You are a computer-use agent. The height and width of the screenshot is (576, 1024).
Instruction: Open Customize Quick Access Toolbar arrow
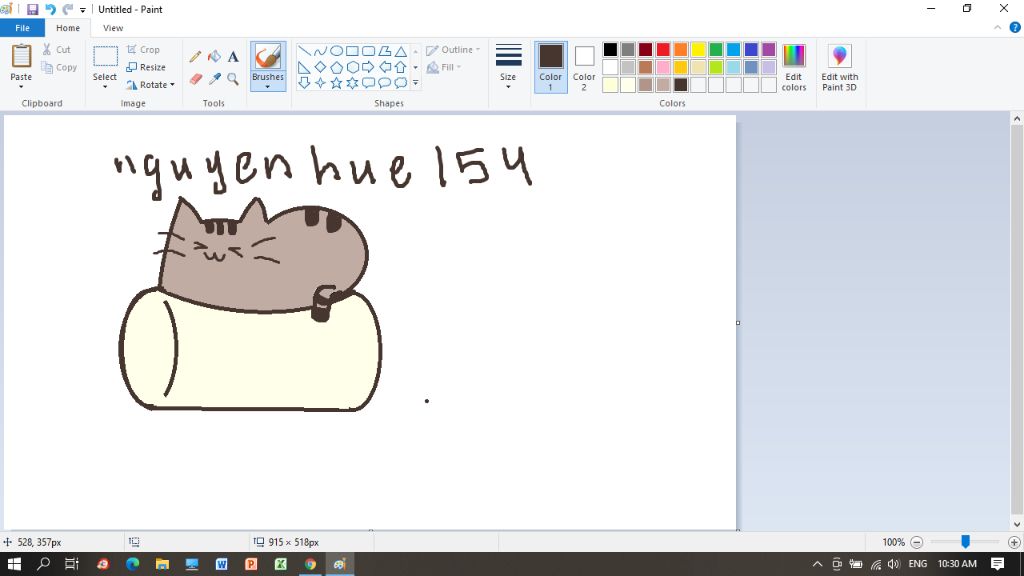pos(83,10)
